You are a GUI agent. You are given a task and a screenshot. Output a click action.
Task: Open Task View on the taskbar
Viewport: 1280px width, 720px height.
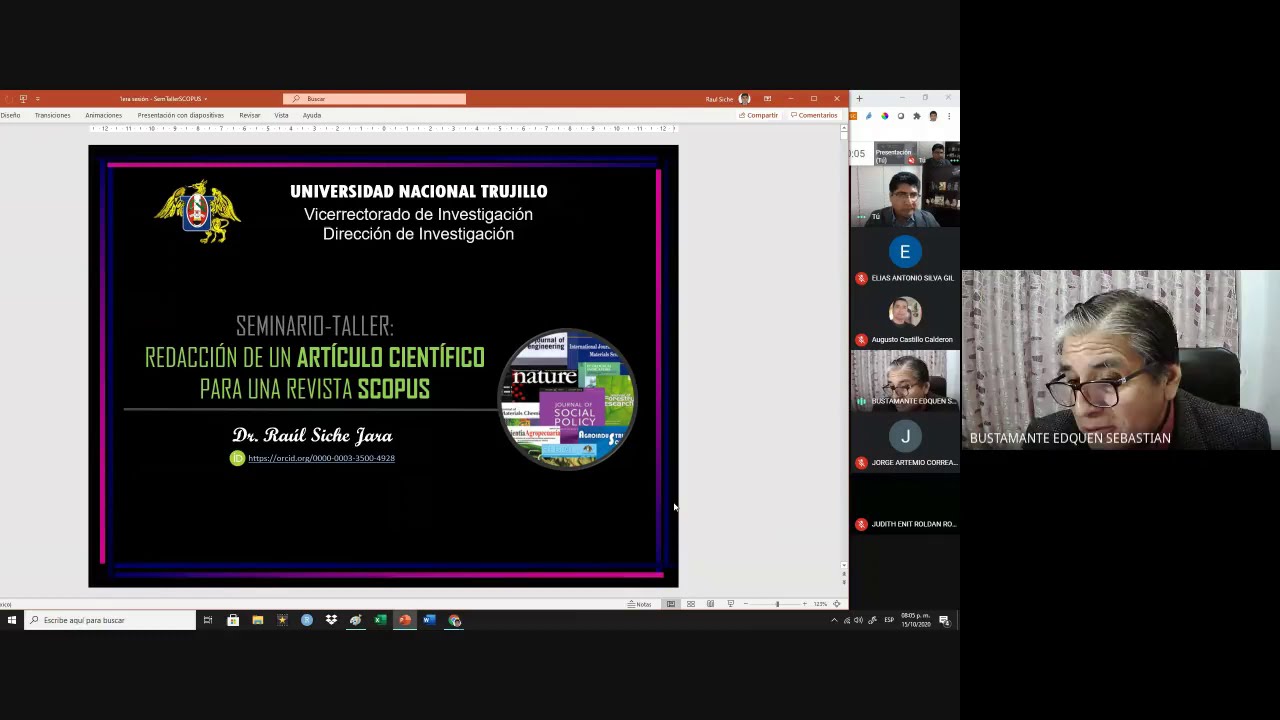208,620
